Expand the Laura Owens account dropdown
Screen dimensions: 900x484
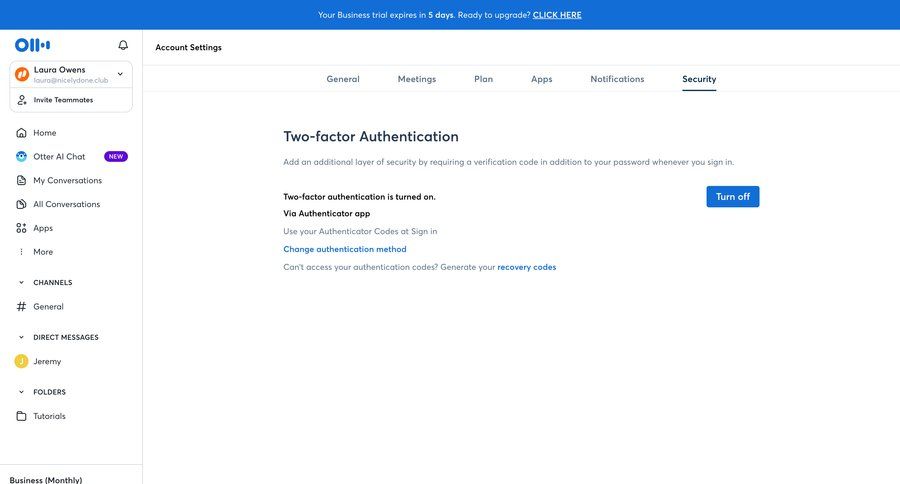120,74
